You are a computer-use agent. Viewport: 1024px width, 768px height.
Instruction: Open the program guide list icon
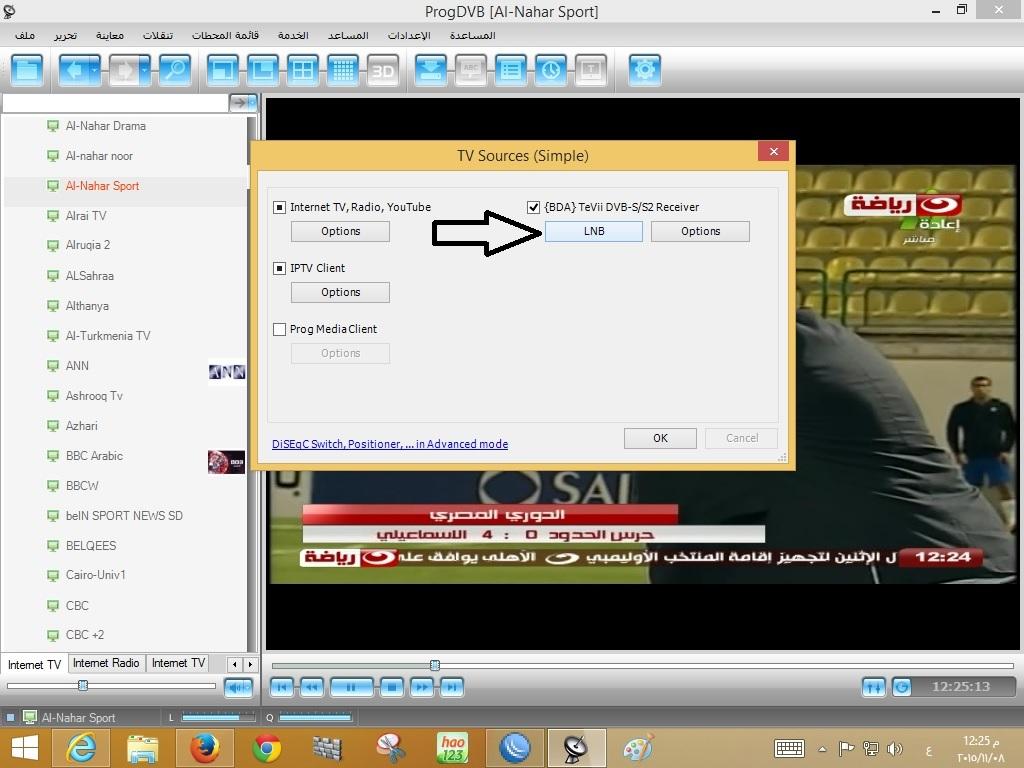click(511, 69)
